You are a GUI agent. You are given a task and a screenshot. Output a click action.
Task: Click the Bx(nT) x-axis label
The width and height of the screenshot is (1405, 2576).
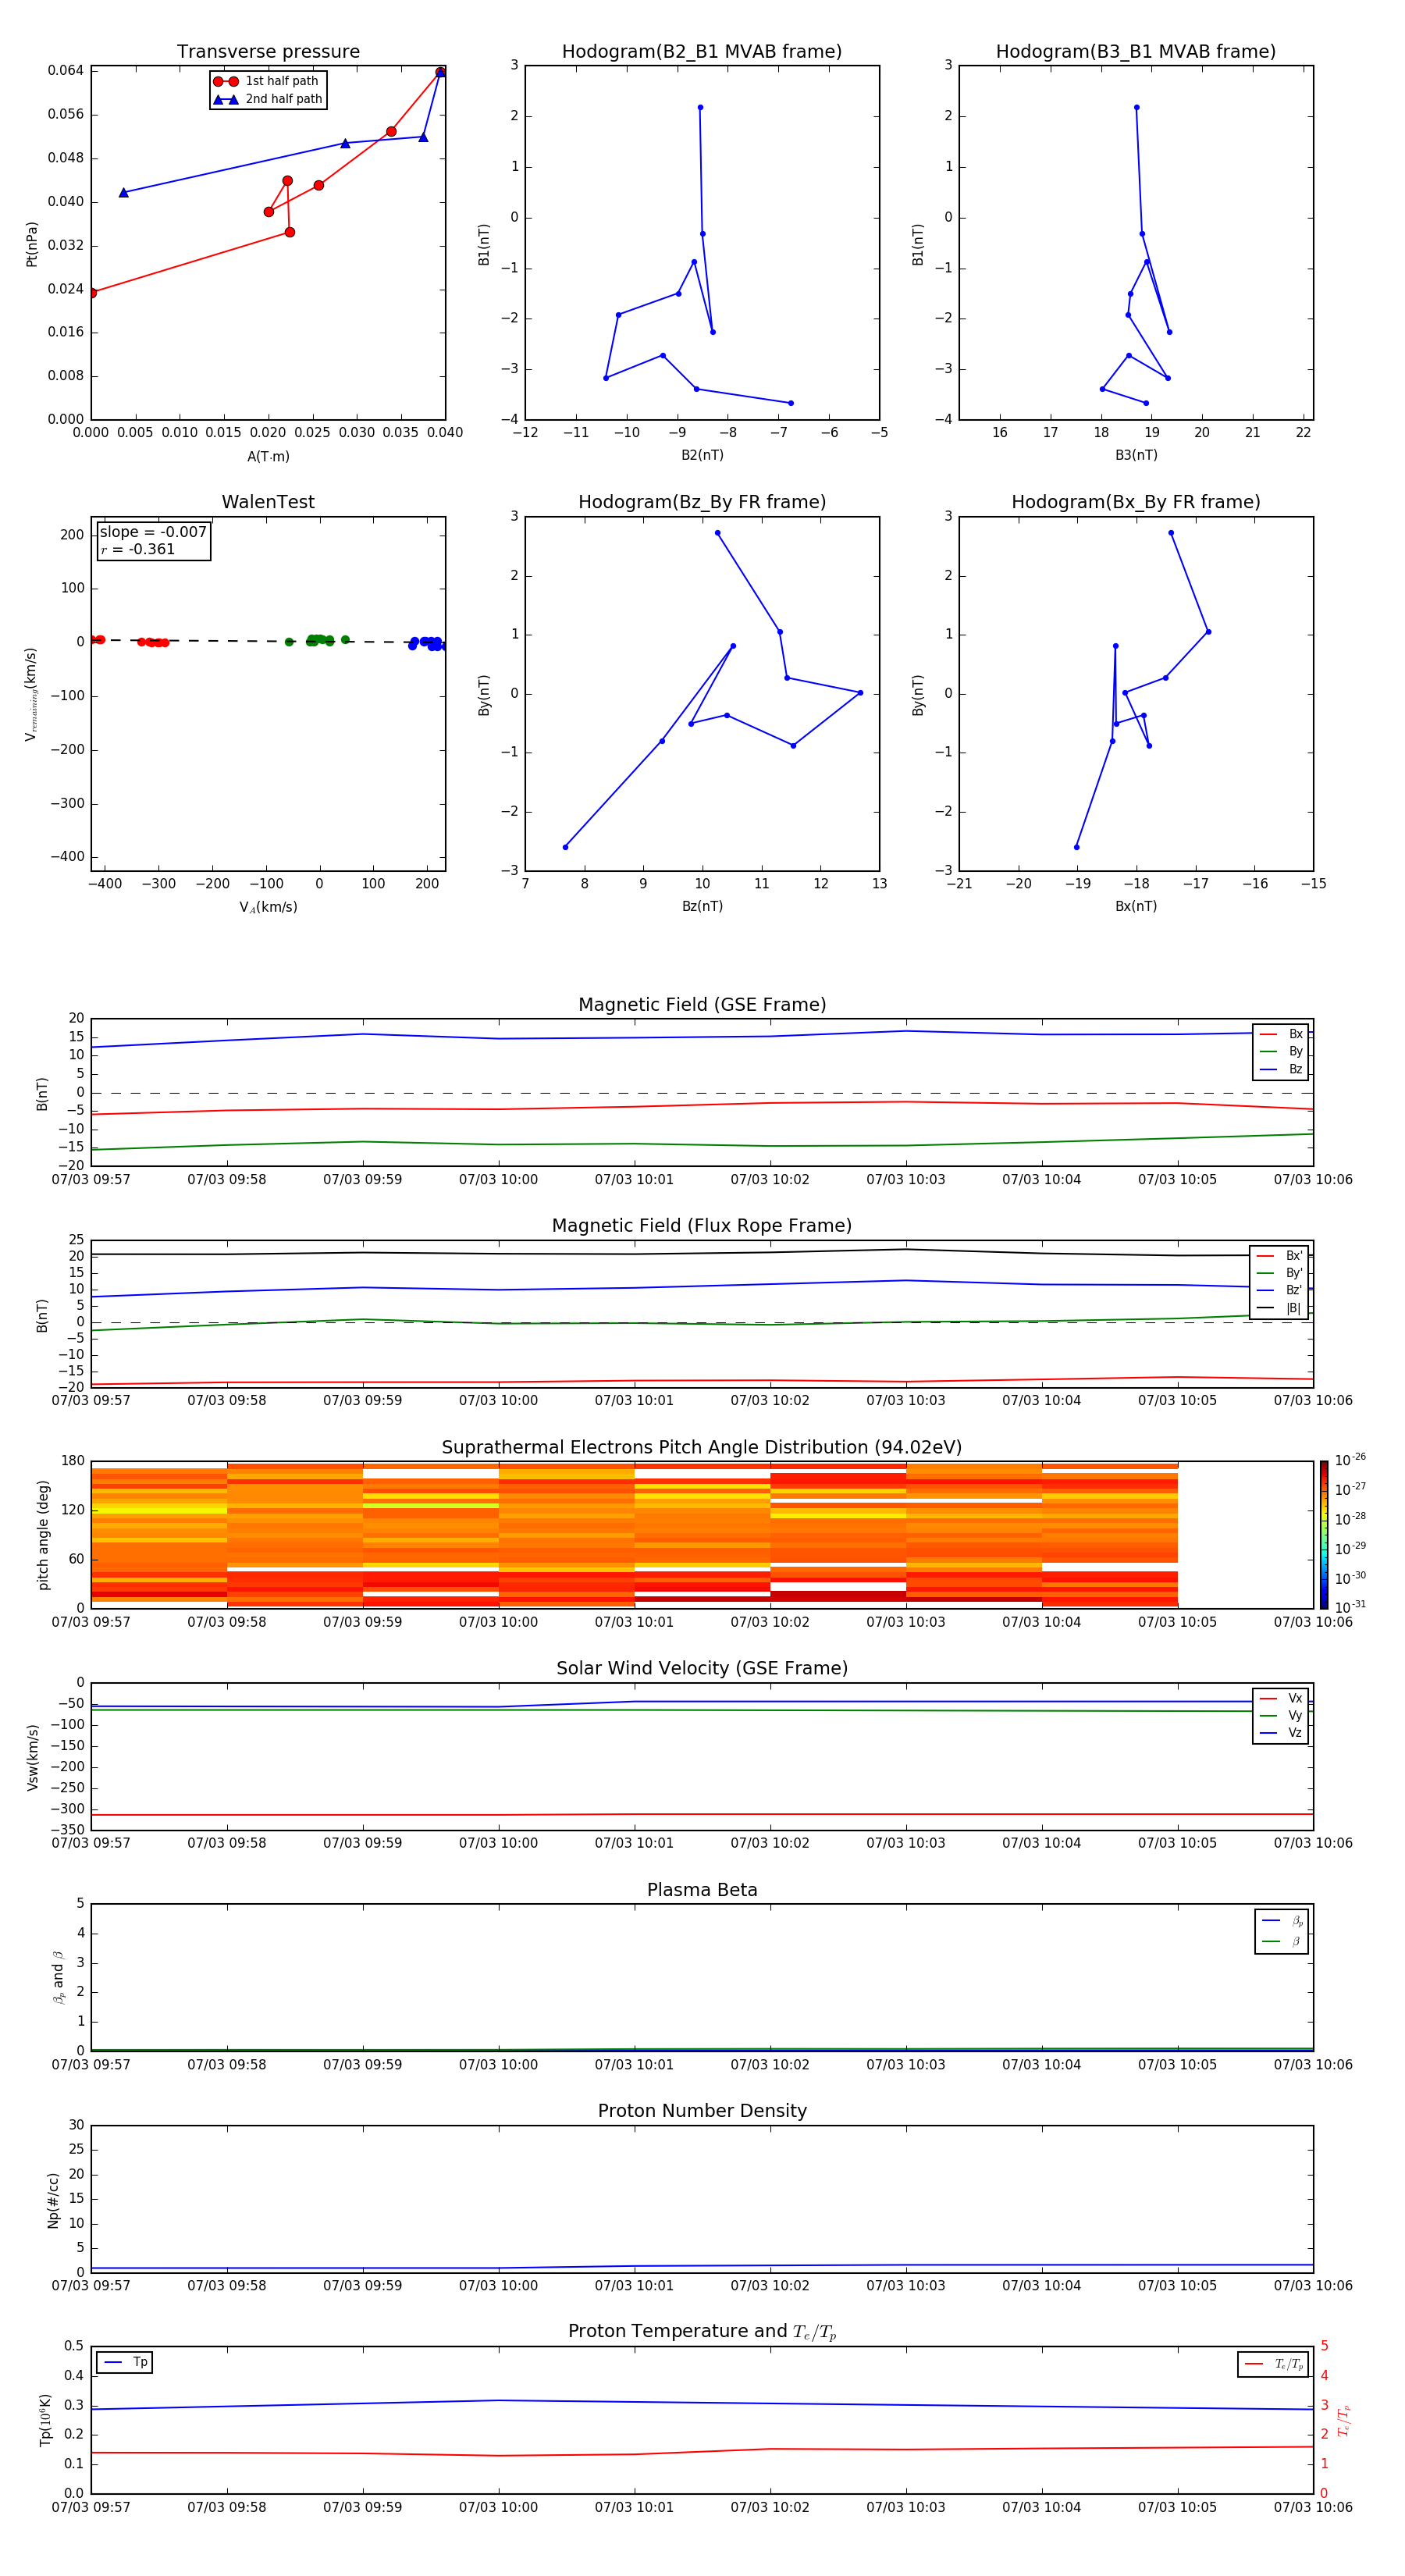[x=1136, y=906]
